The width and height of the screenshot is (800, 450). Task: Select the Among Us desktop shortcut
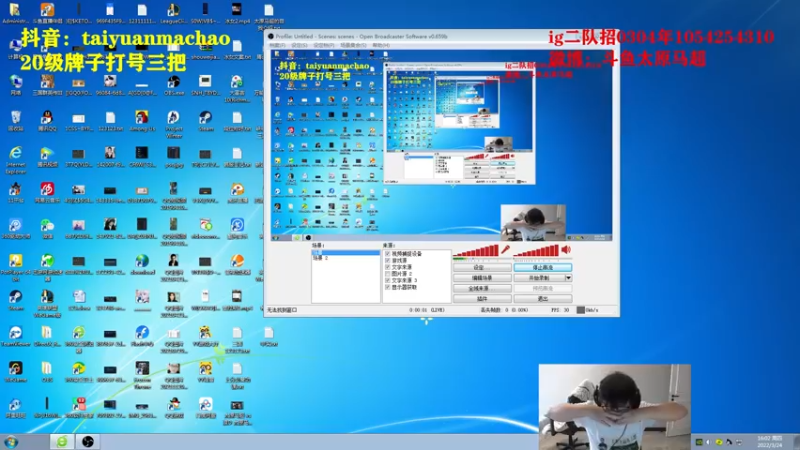coord(142,121)
